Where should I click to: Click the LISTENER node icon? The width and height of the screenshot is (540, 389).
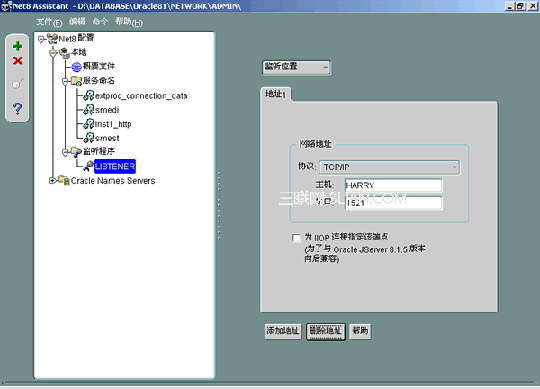(x=89, y=166)
